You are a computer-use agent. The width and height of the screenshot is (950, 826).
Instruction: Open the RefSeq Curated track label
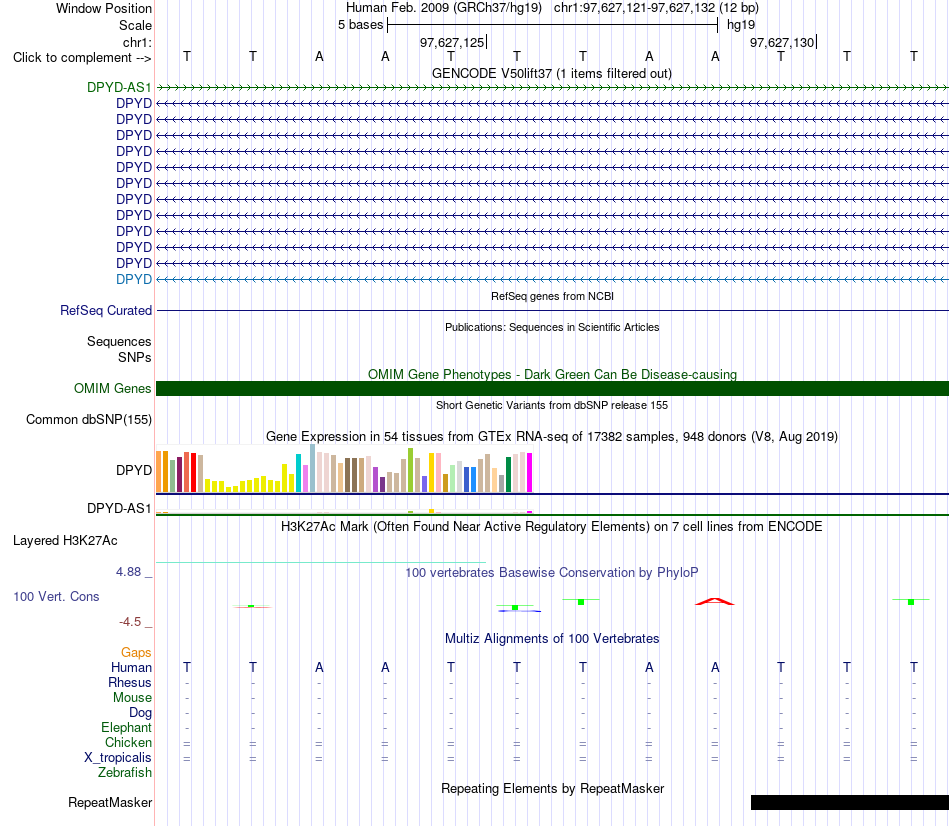click(x=105, y=310)
